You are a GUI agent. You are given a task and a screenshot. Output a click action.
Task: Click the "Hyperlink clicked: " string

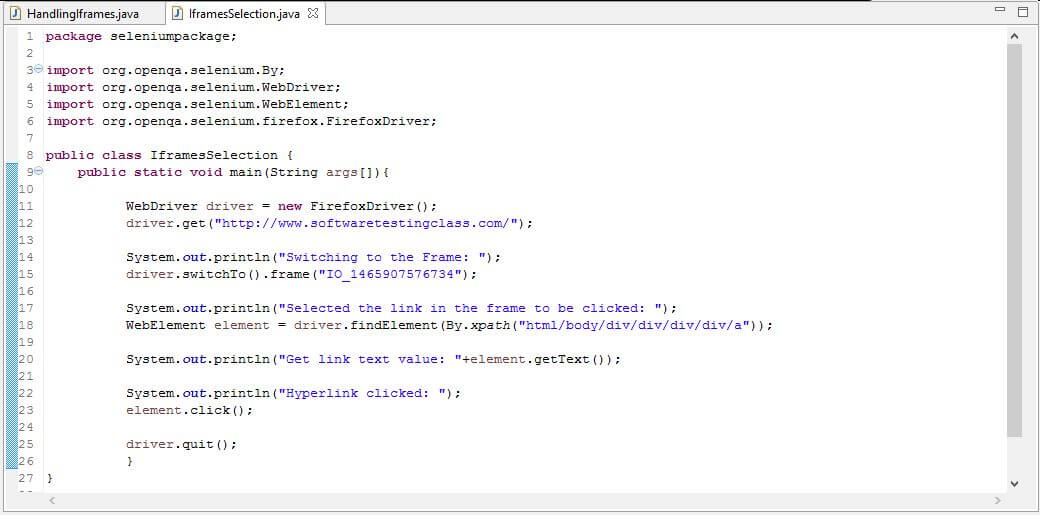(x=361, y=394)
